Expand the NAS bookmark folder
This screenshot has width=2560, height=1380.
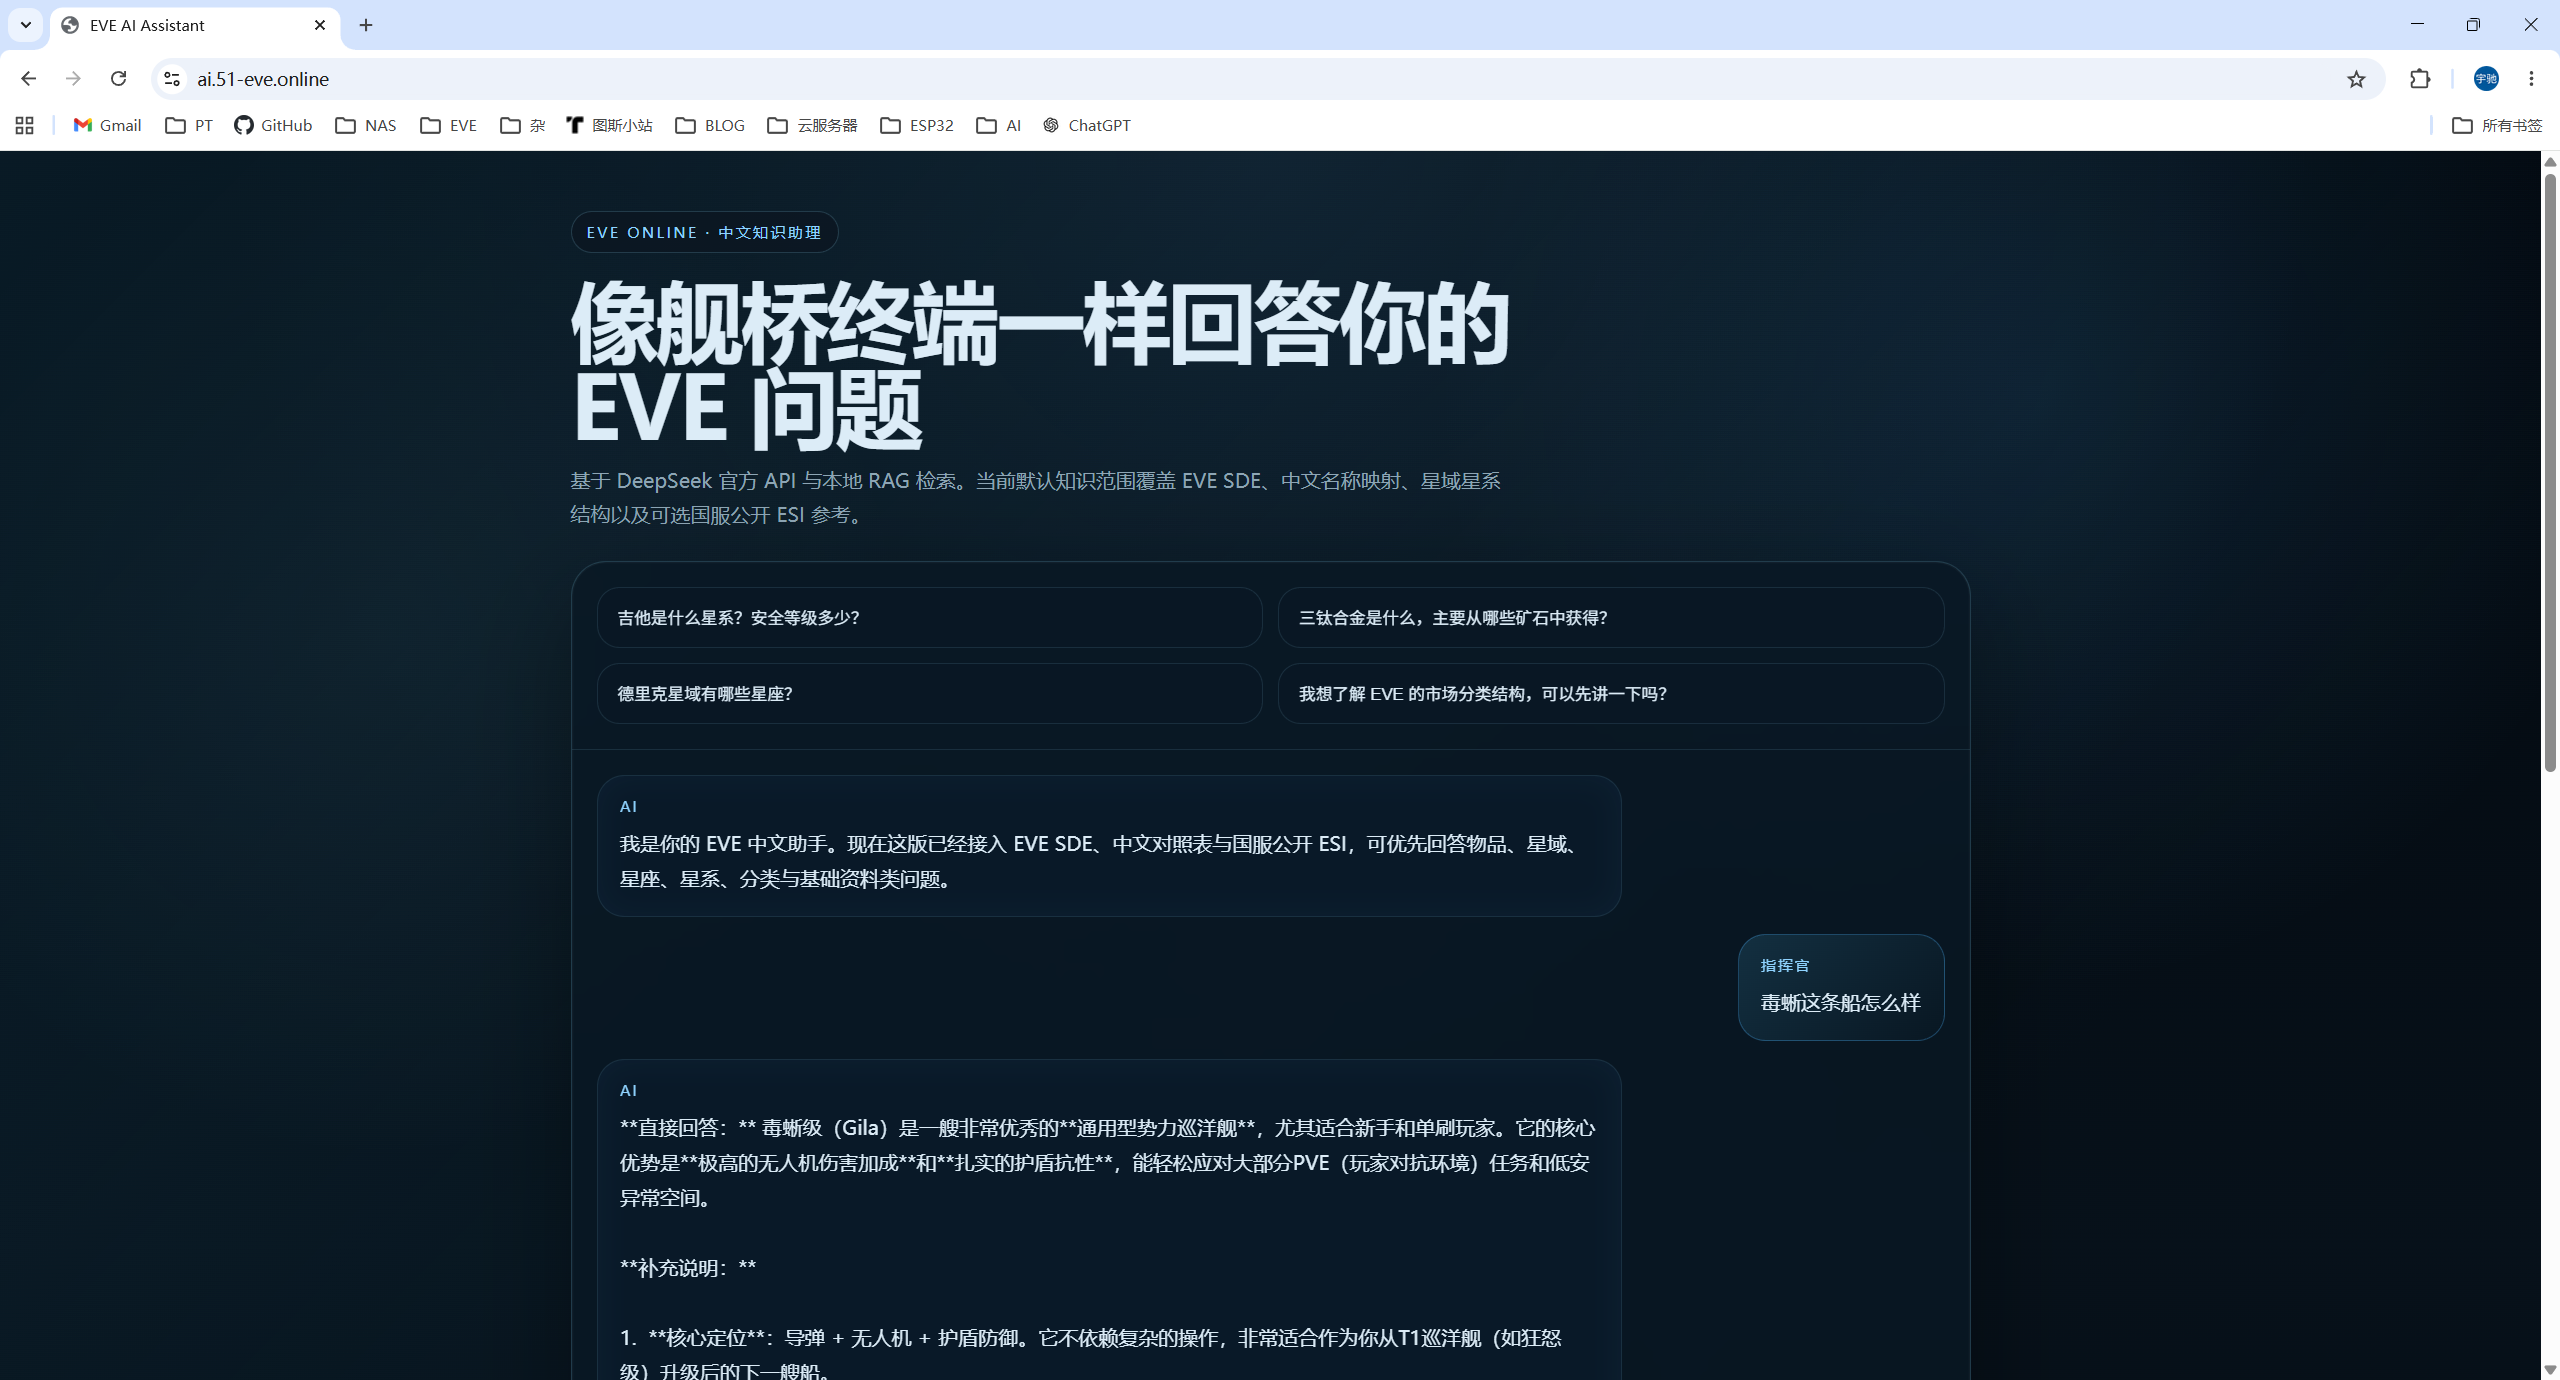[x=366, y=125]
